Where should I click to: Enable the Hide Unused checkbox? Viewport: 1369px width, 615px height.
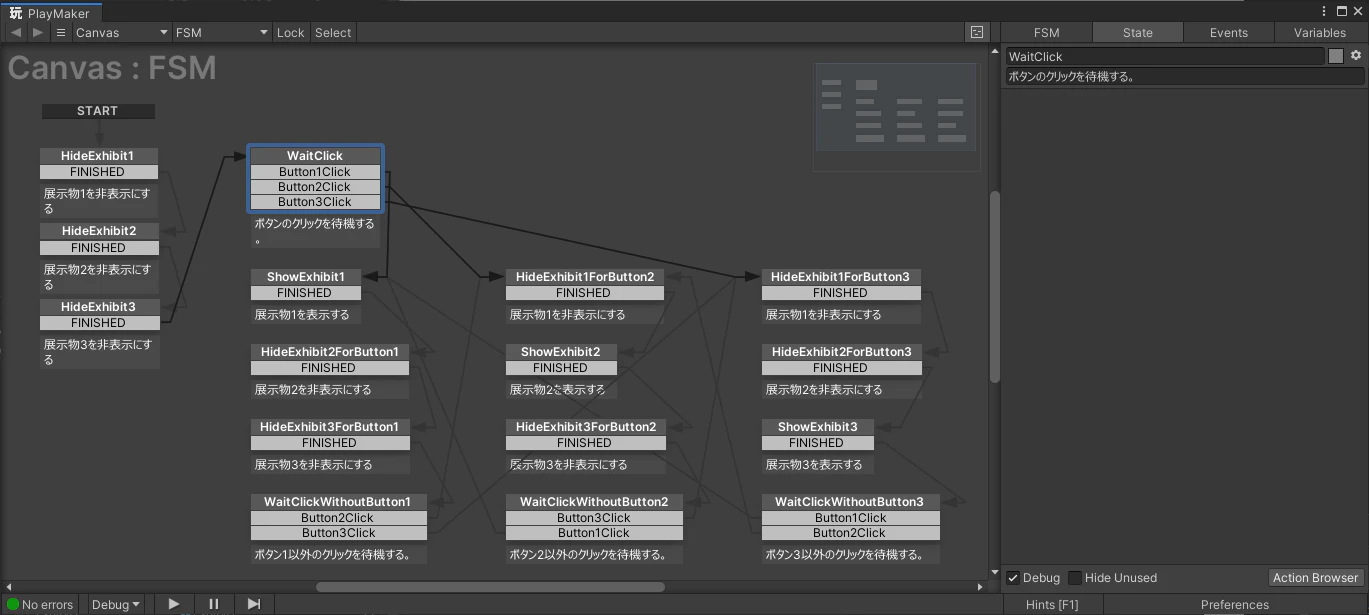click(x=1075, y=578)
